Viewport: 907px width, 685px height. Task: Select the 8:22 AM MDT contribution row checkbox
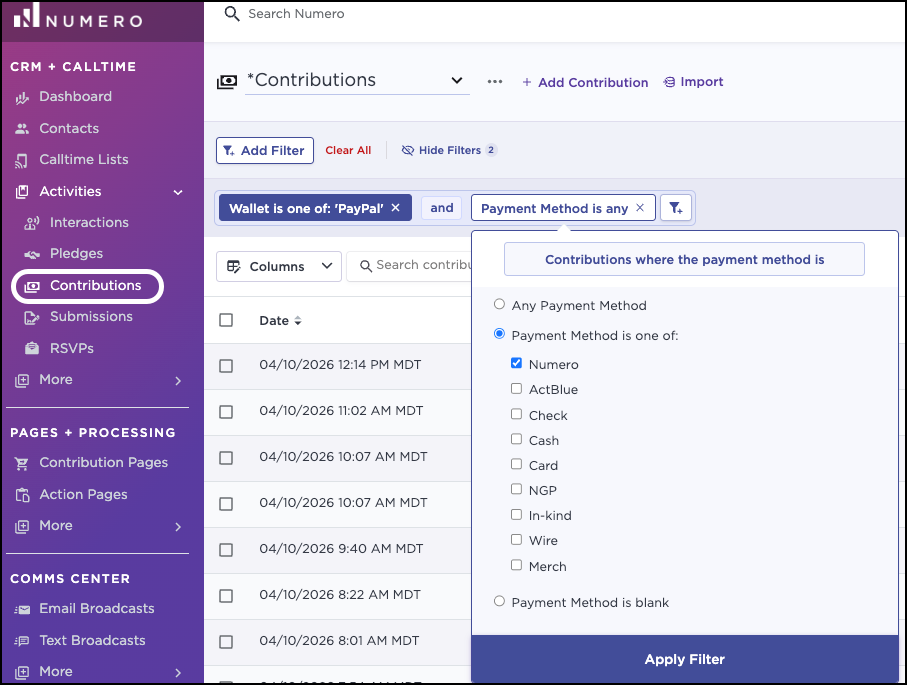click(x=226, y=596)
